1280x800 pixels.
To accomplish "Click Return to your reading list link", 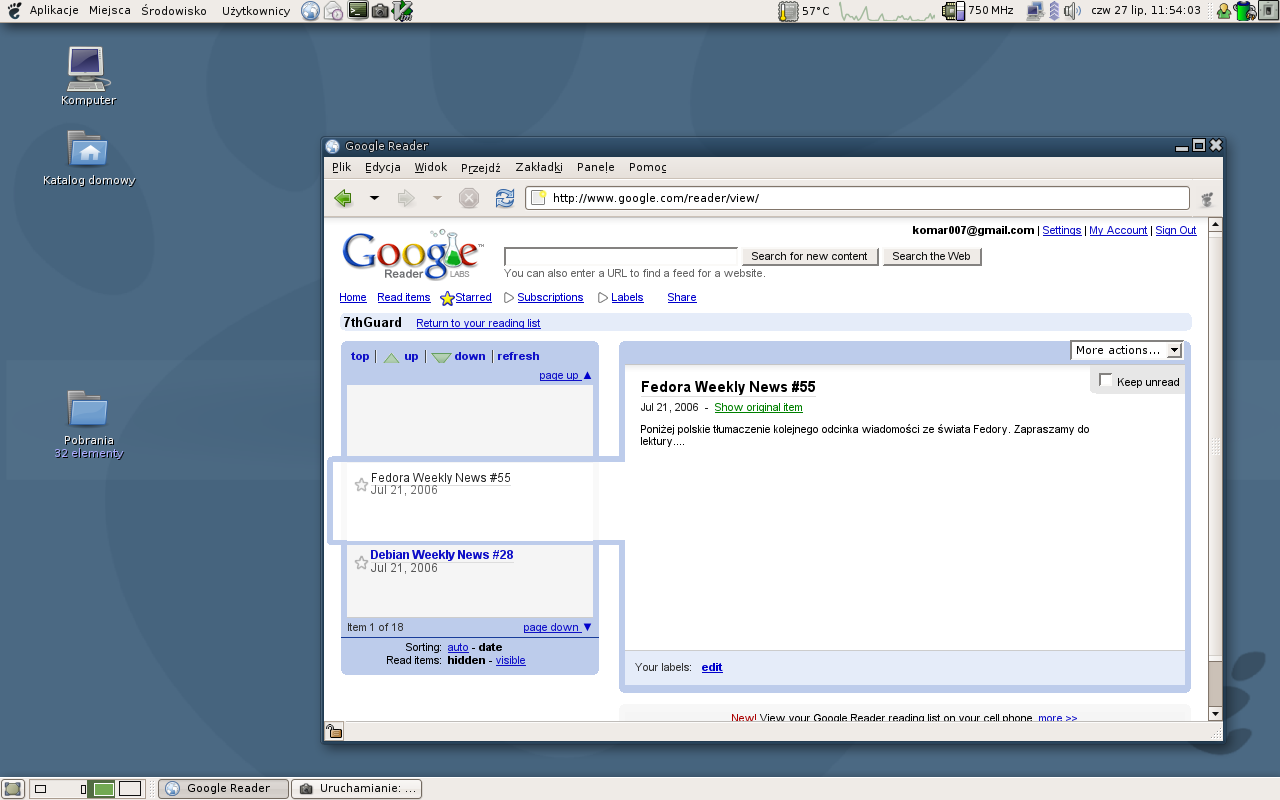I will (x=478, y=323).
